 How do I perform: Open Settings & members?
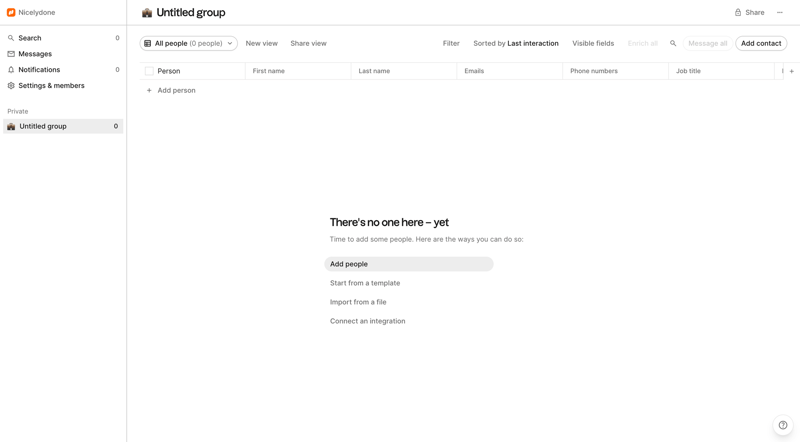coord(63,85)
